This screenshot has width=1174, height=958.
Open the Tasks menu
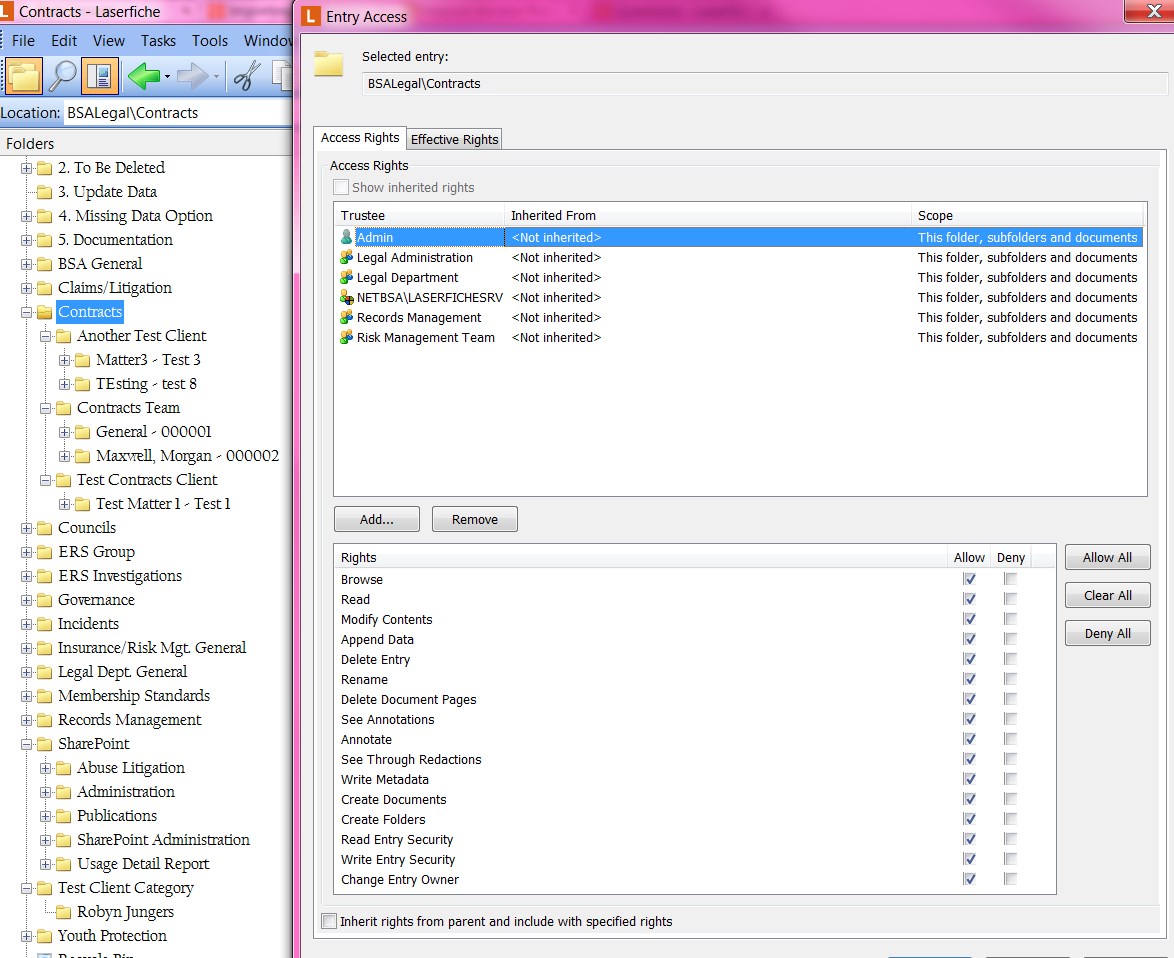coord(158,41)
